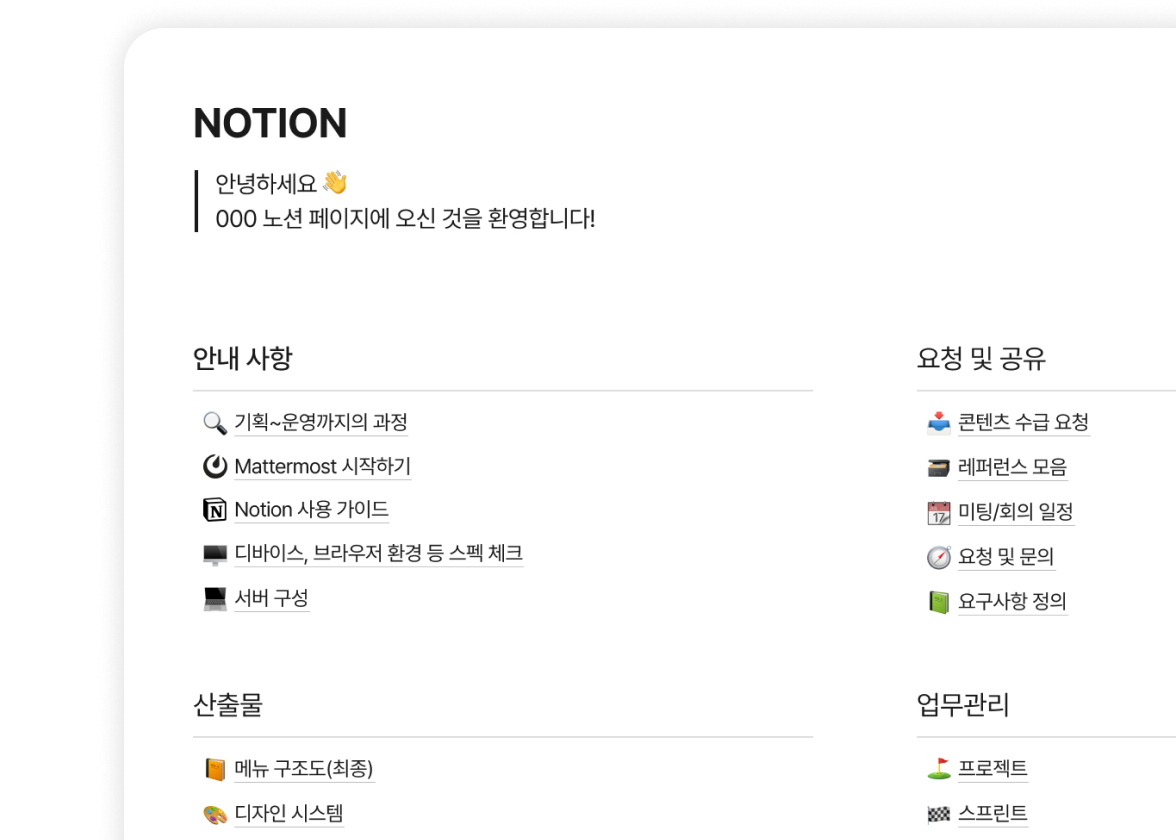Open the 요구사항 정의 page link
The height and width of the screenshot is (840, 1176).
[x=1012, y=602]
